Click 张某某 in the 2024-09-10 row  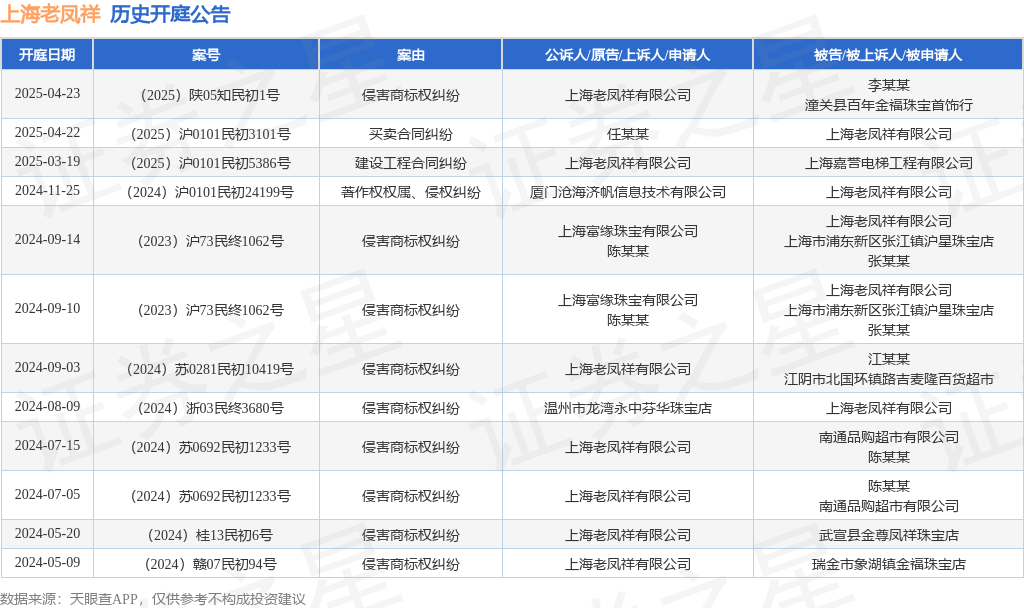pos(888,330)
